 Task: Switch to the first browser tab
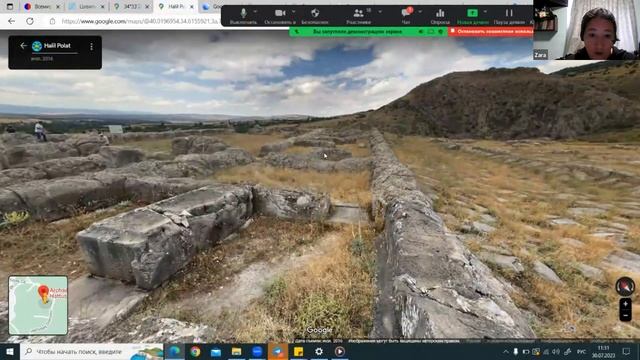coord(41,7)
